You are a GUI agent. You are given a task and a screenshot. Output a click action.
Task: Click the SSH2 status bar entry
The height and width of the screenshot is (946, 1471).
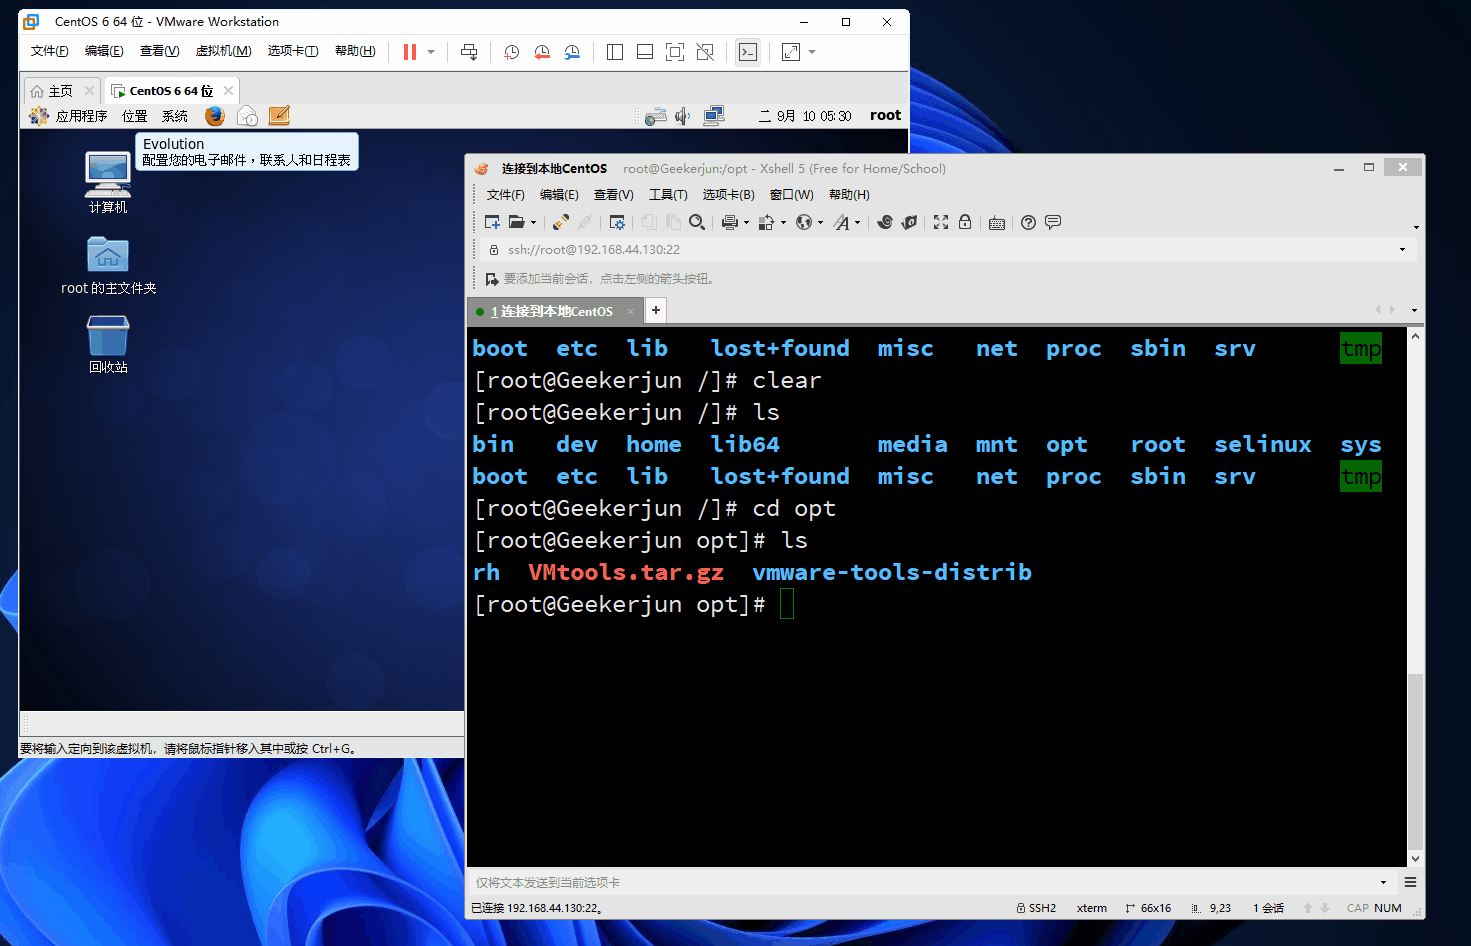pos(1036,908)
